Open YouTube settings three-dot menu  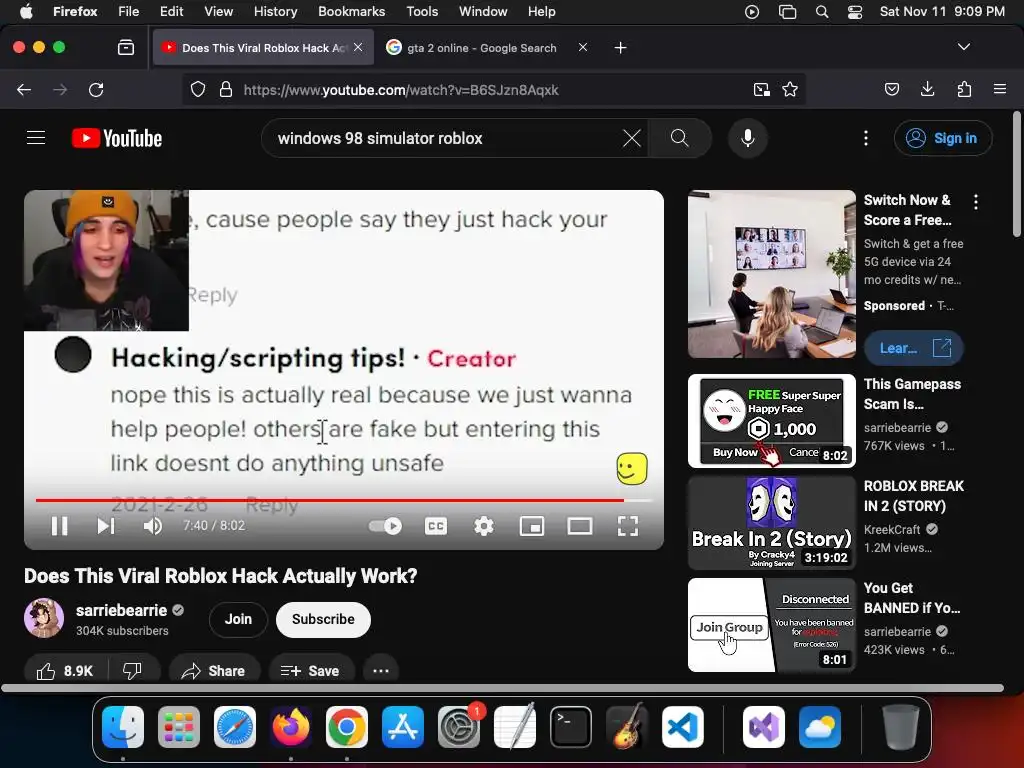[x=866, y=138]
